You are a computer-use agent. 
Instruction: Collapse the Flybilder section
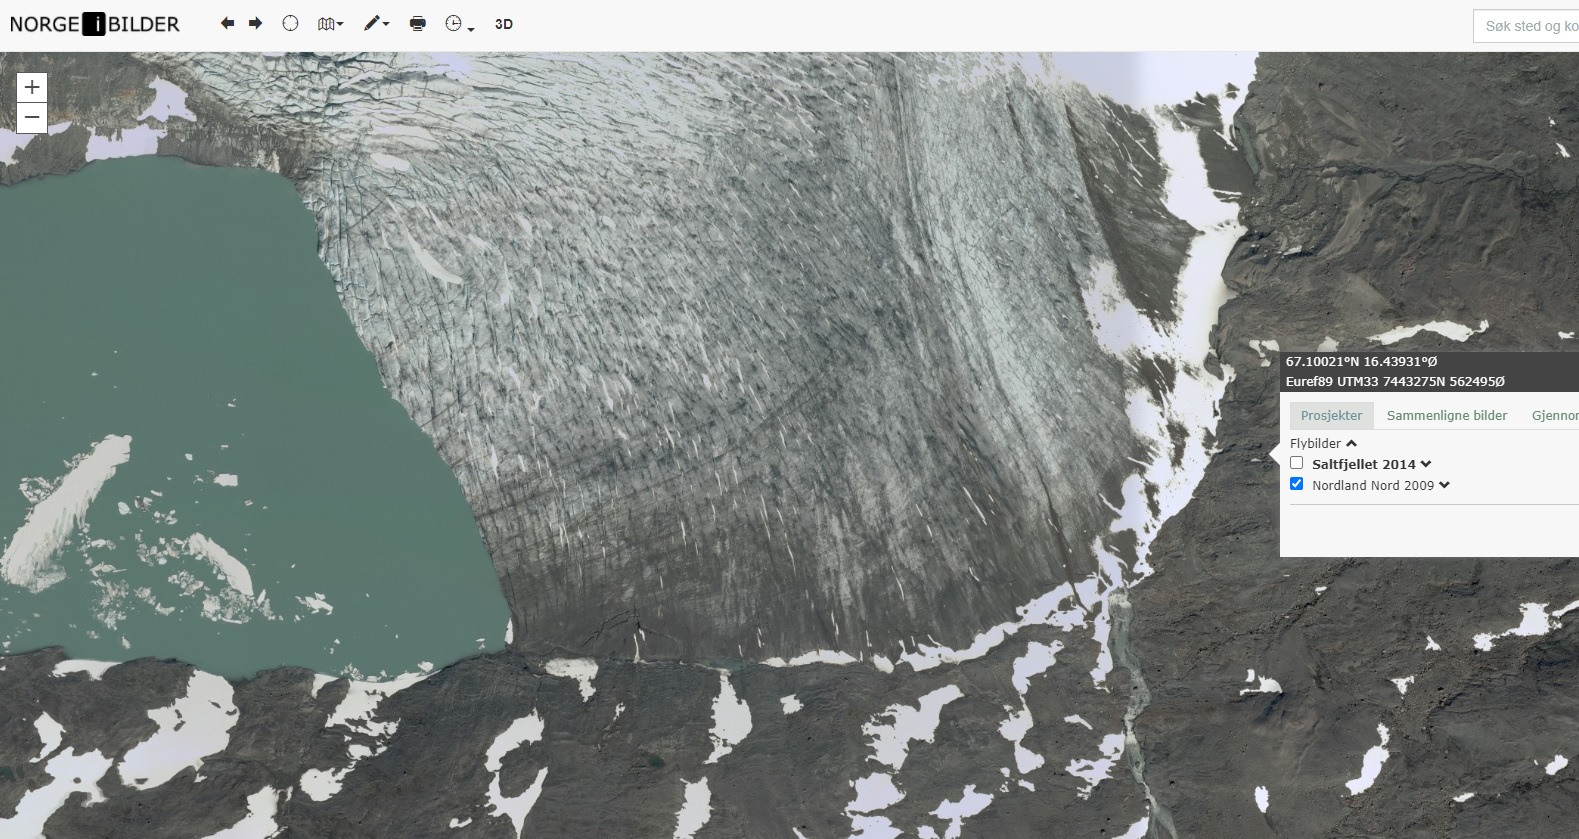(1351, 443)
